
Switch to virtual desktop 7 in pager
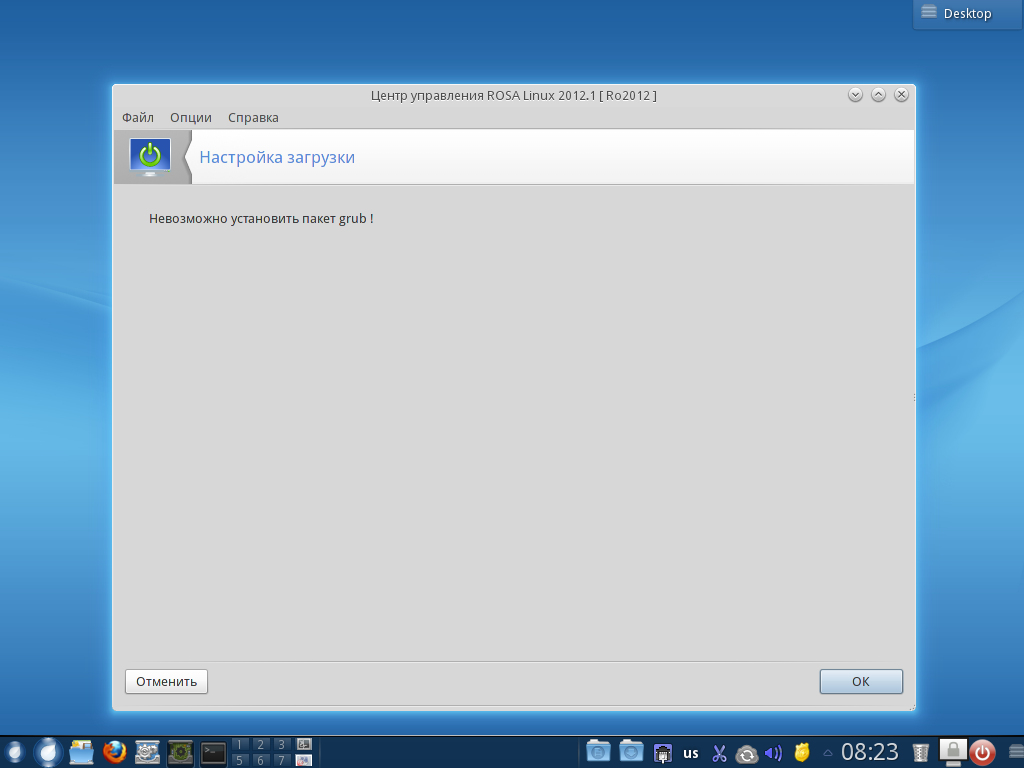pyautogui.click(x=281, y=760)
